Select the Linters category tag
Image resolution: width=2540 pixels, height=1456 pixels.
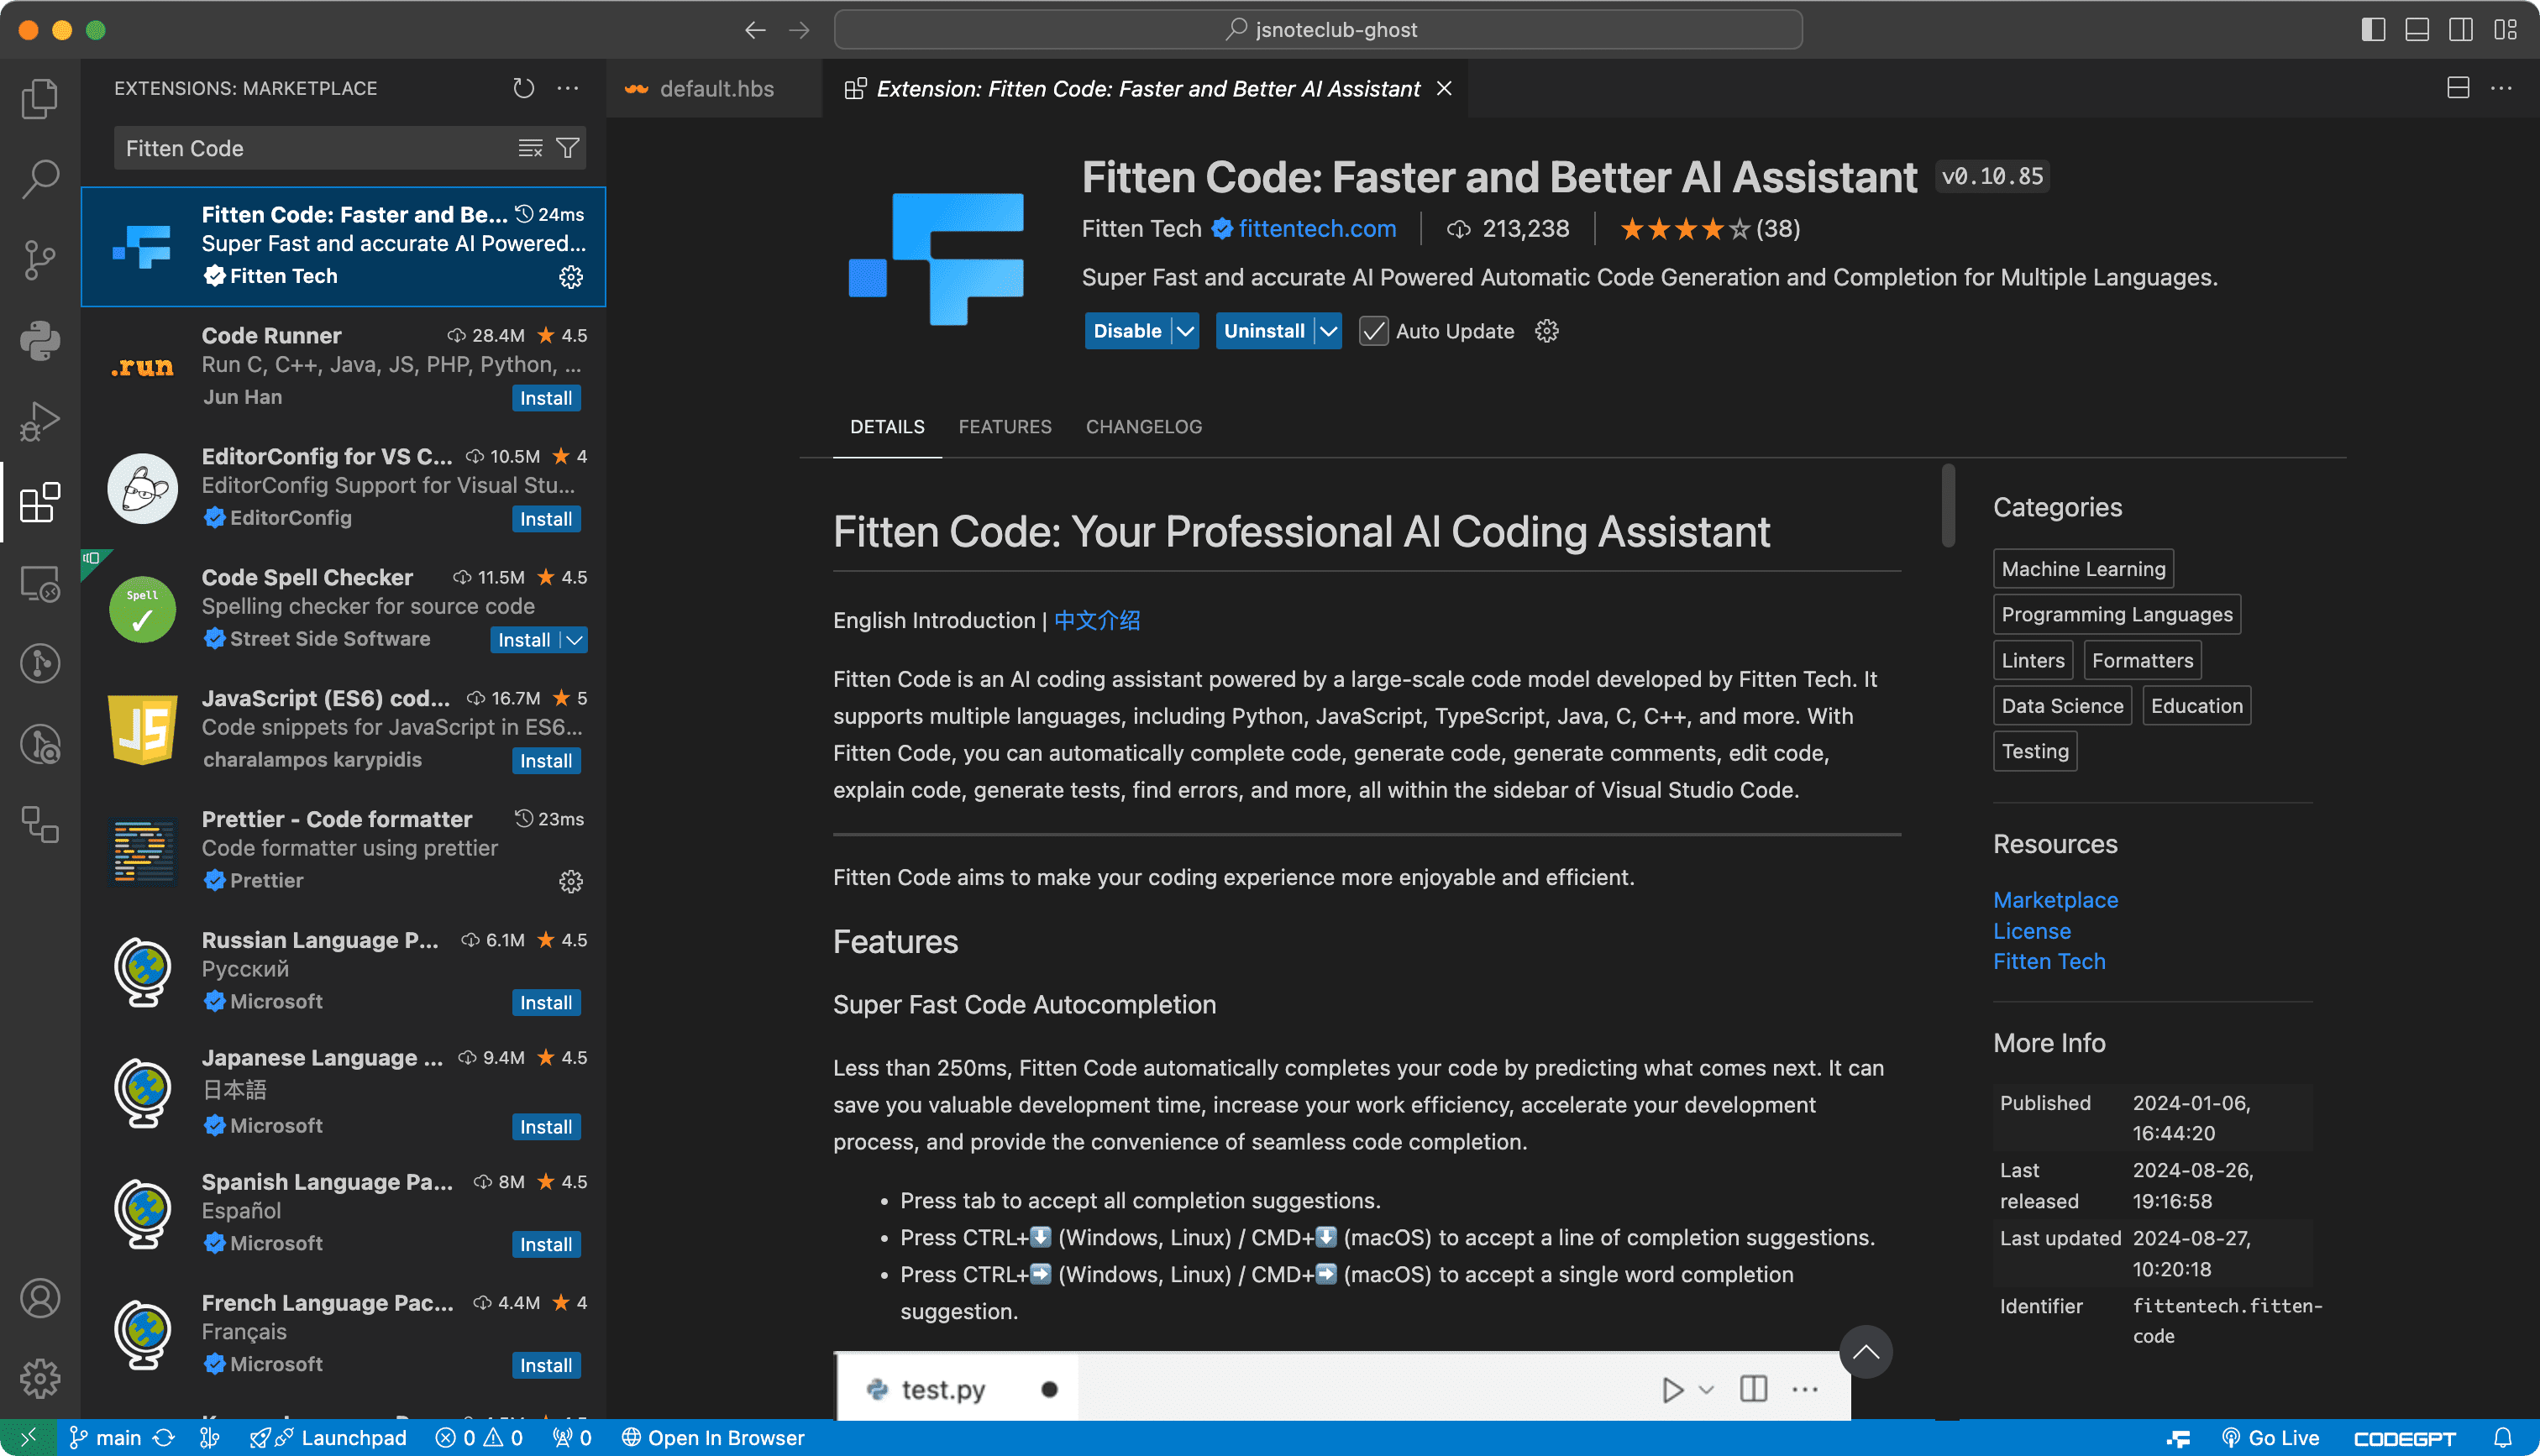pyautogui.click(x=2032, y=660)
